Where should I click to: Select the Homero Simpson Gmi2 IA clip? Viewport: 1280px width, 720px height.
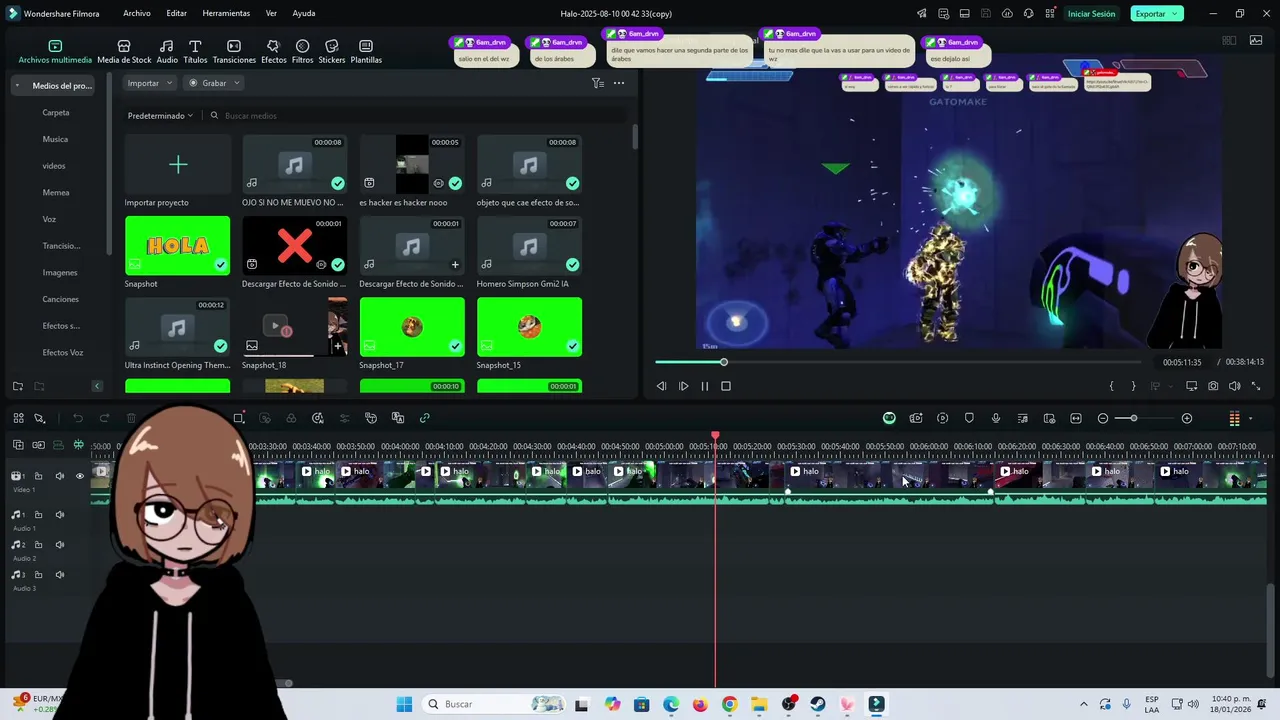coord(529,245)
